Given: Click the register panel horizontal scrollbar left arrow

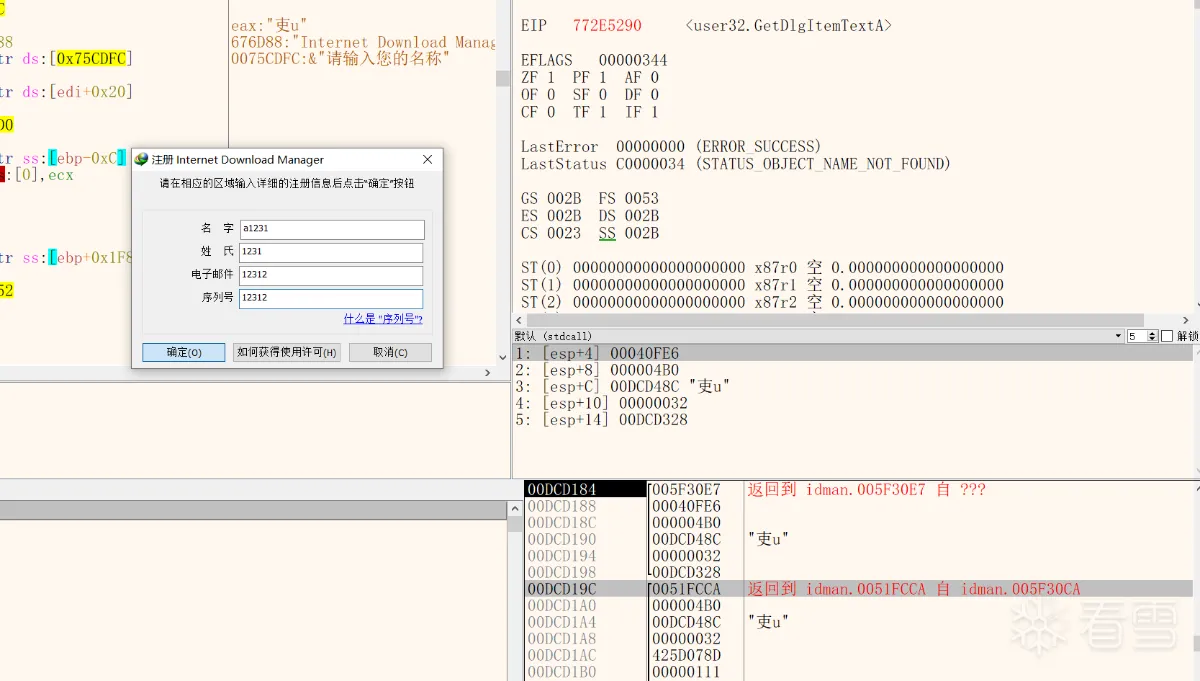Looking at the screenshot, I should click(x=519, y=320).
